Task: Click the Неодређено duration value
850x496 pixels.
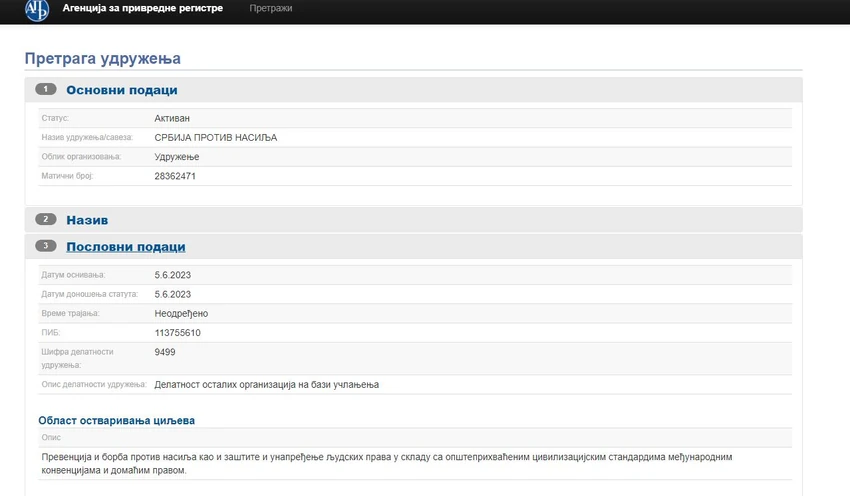Action: click(181, 314)
